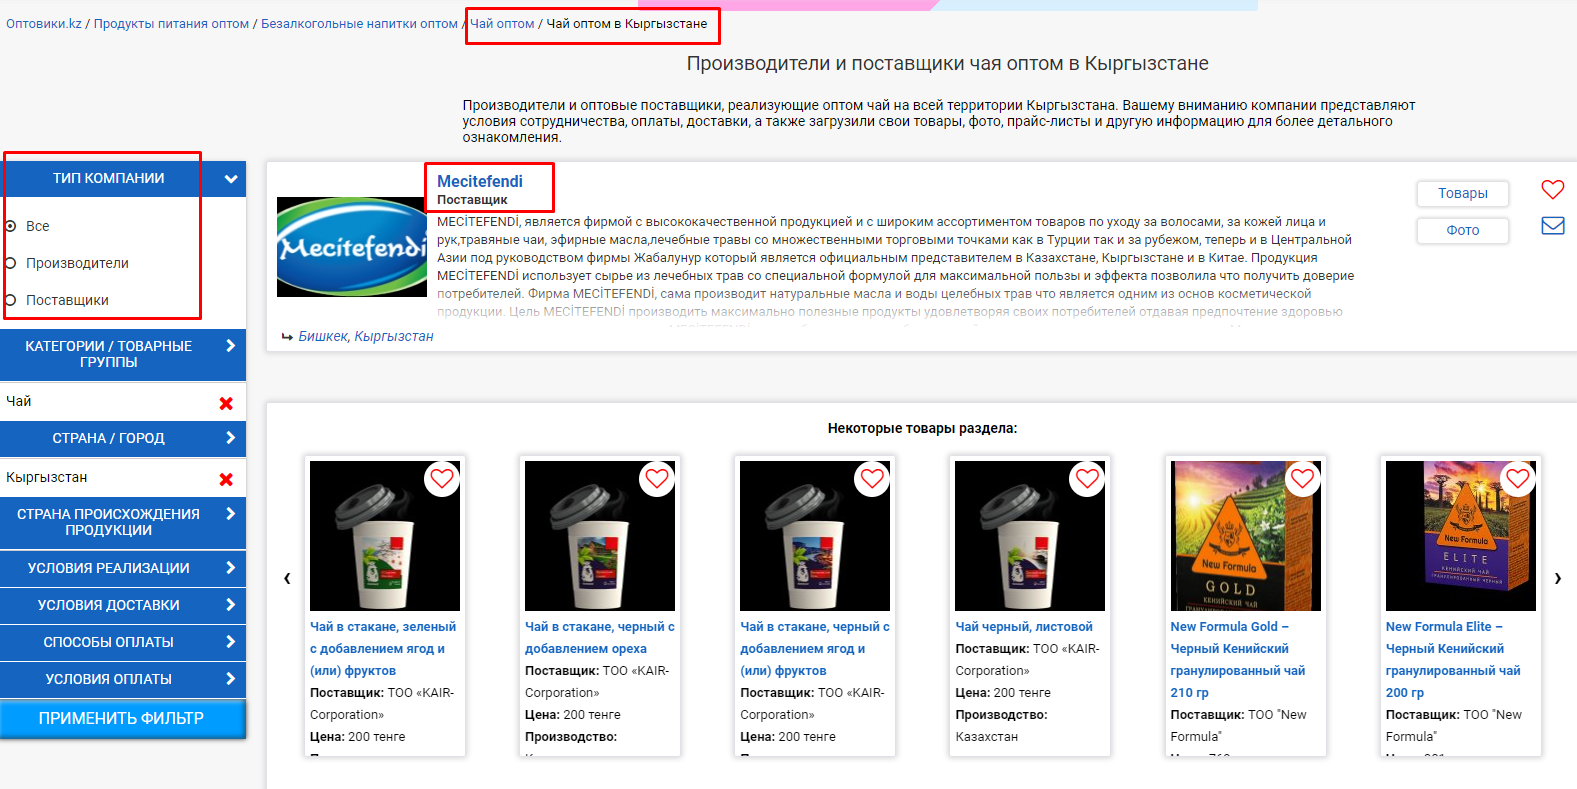Go to Оптовики.kz breadcrumb home
This screenshot has width=1577, height=789.
click(44, 23)
